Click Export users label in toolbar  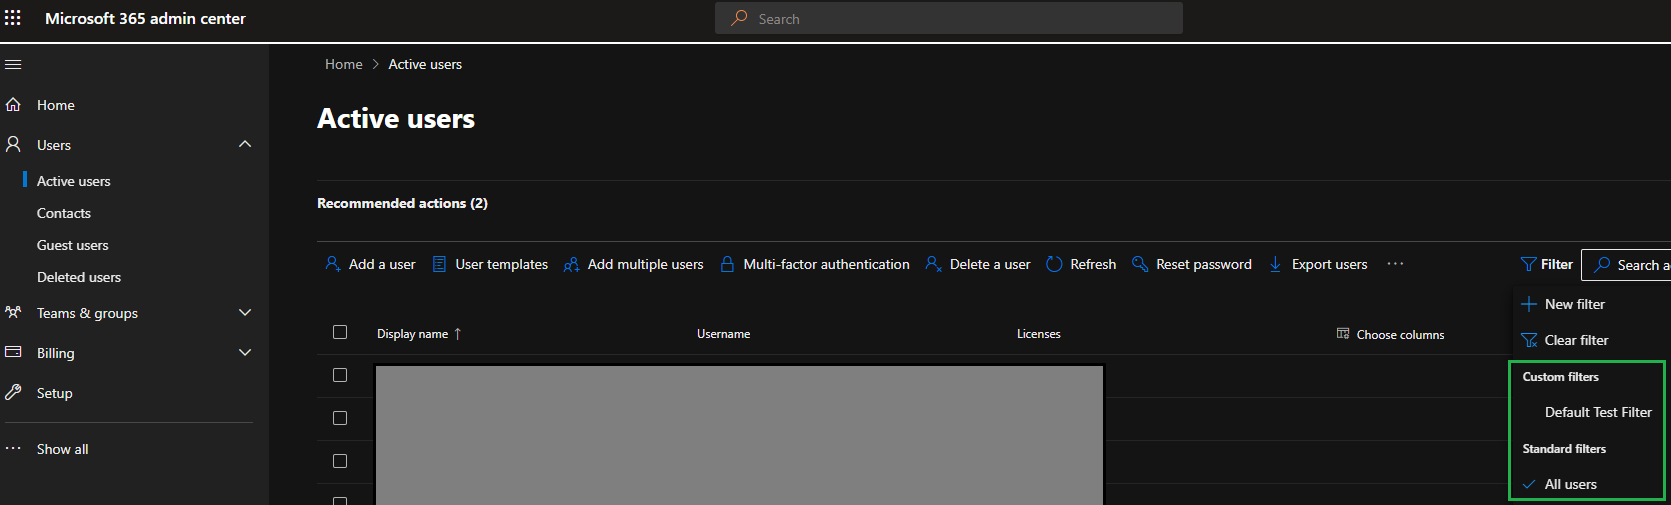pos(1330,264)
